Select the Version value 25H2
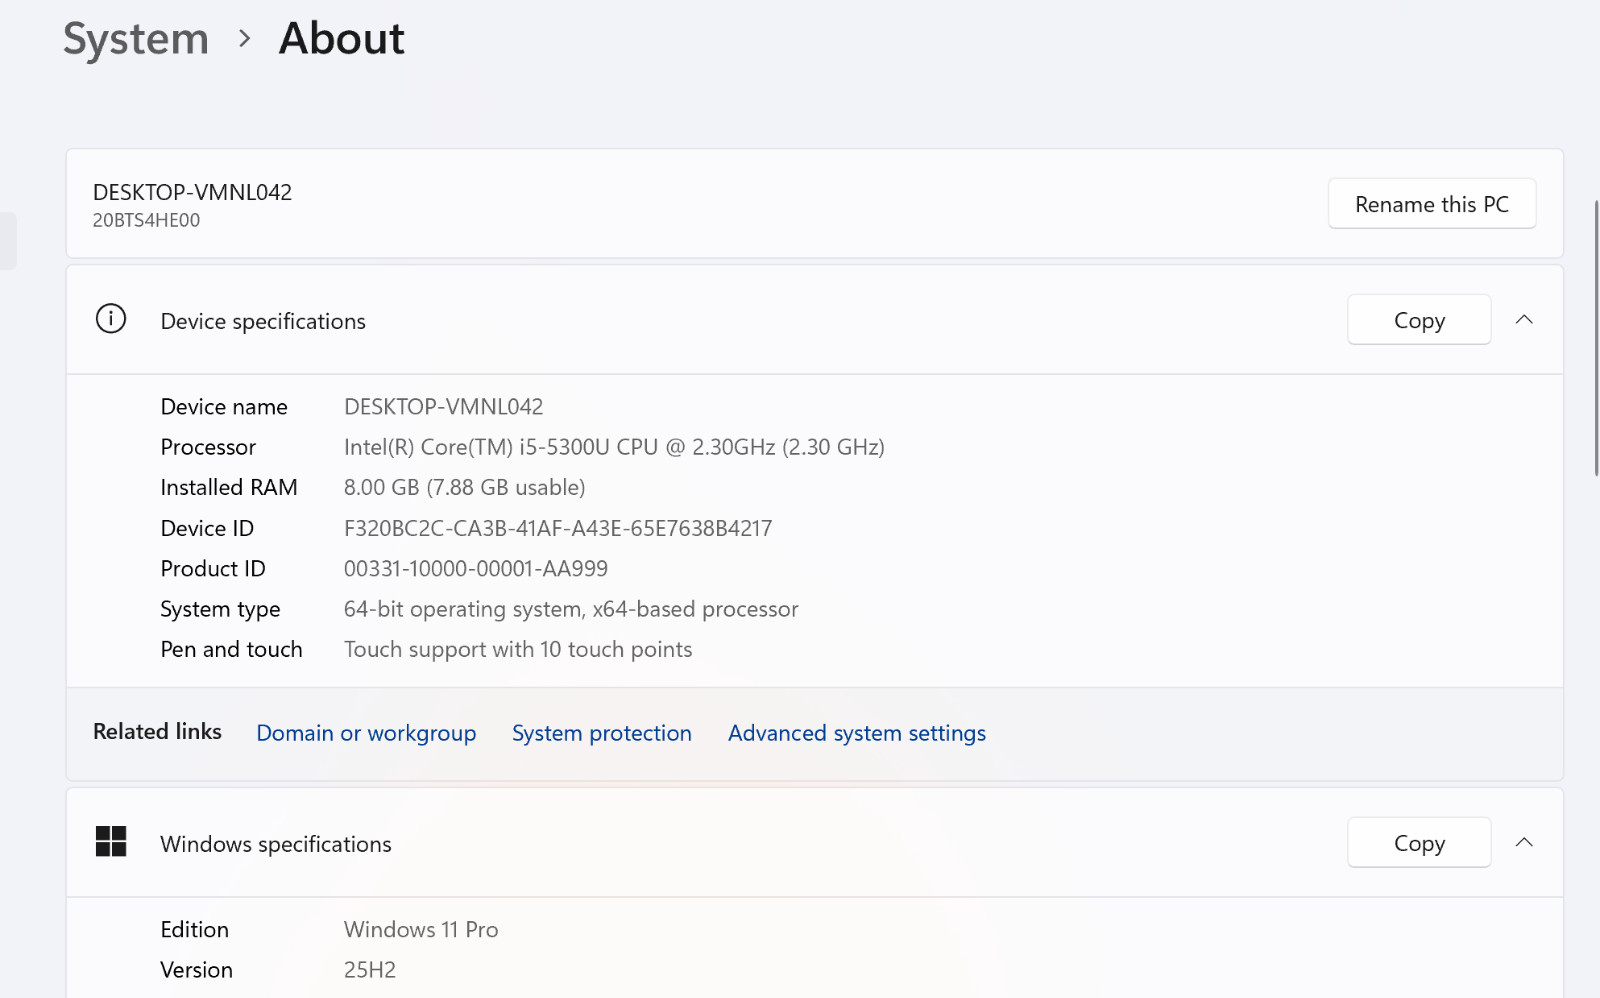The width and height of the screenshot is (1600, 998). click(x=370, y=970)
